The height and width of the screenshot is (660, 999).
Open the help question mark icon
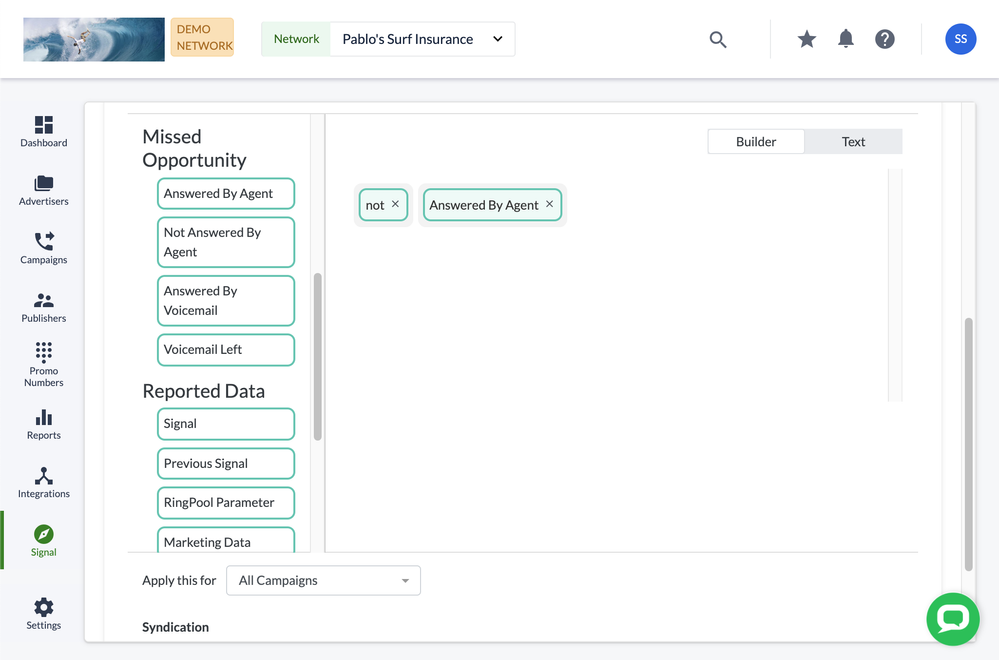[884, 39]
